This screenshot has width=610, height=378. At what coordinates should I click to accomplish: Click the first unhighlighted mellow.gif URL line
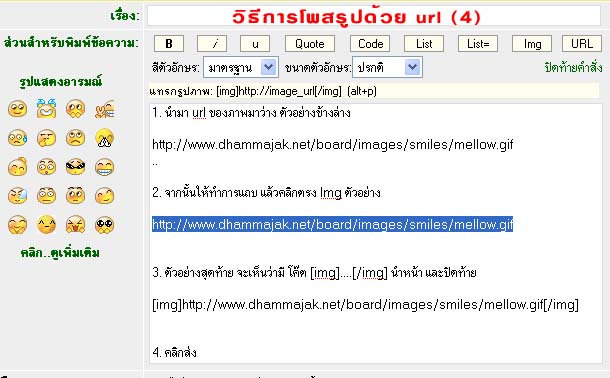[x=333, y=145]
